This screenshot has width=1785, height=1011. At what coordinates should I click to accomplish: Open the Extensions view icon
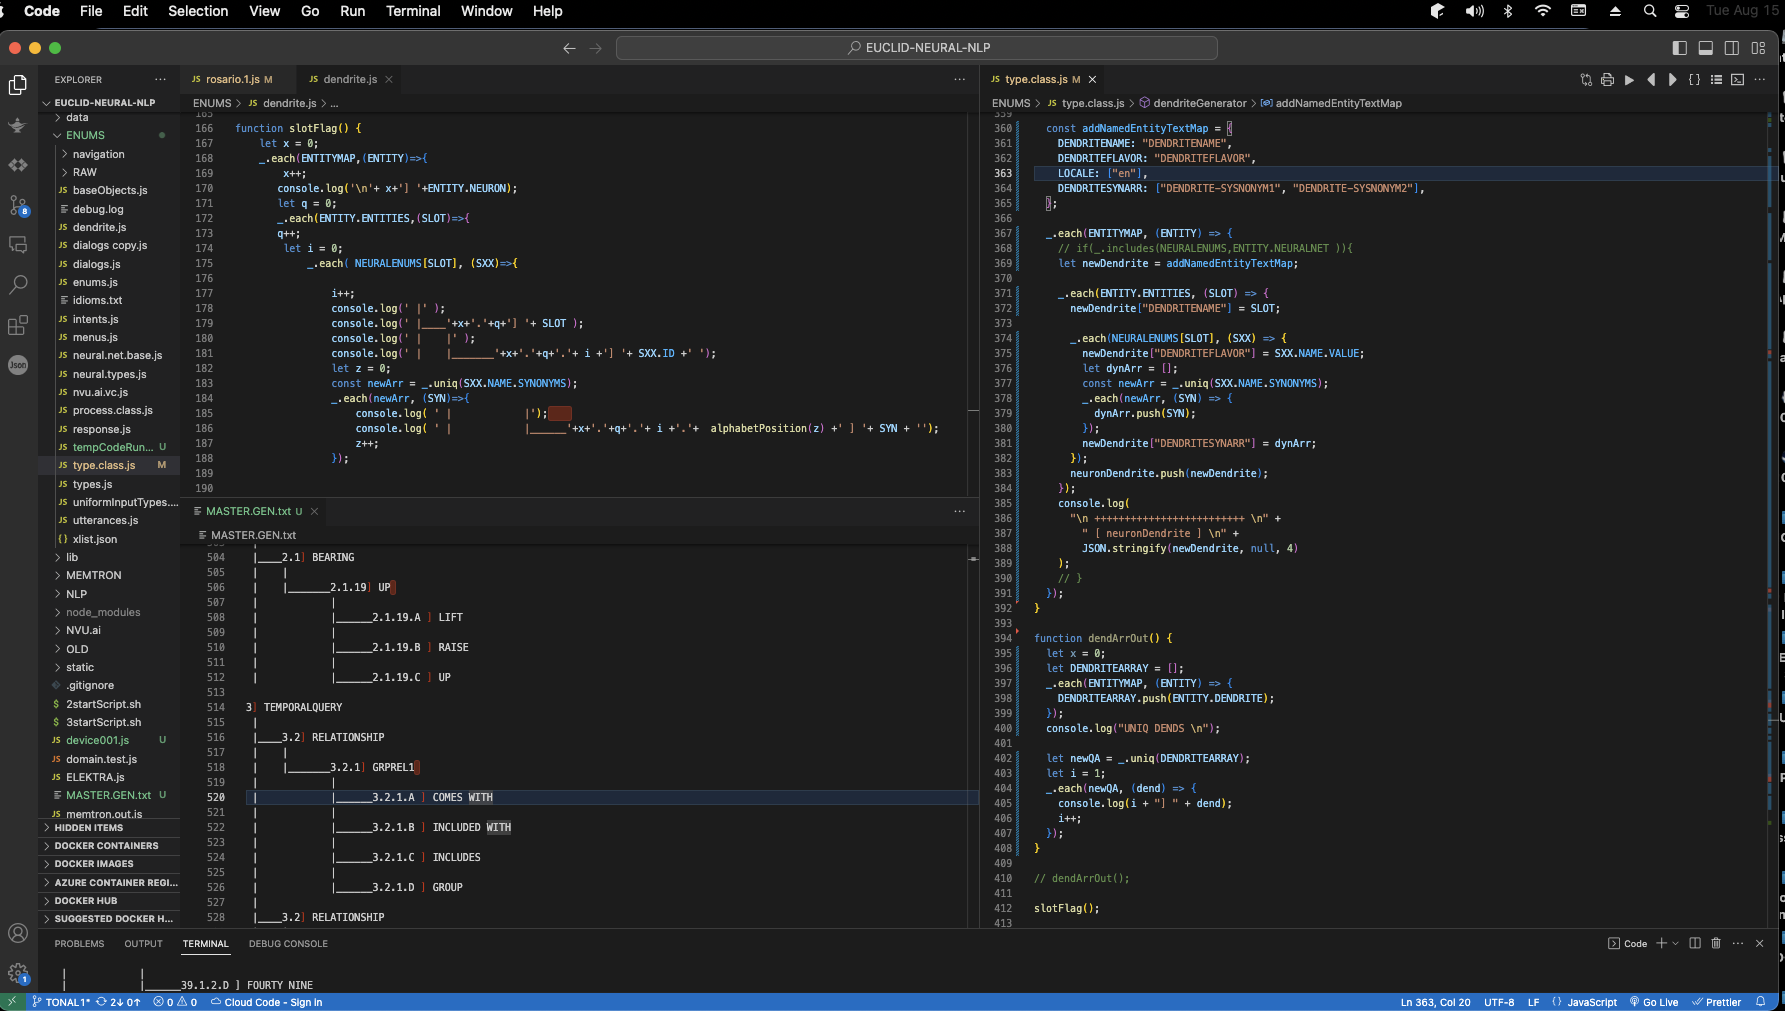(18, 326)
